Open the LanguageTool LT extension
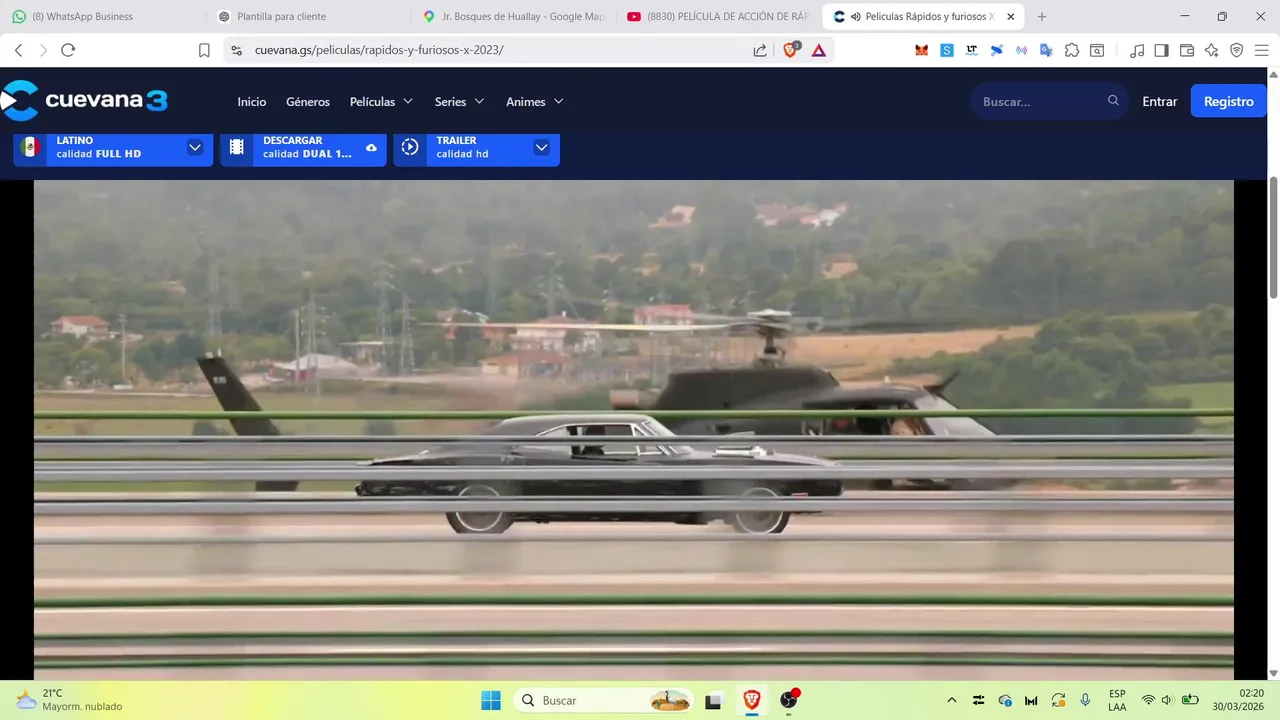 [x=972, y=50]
